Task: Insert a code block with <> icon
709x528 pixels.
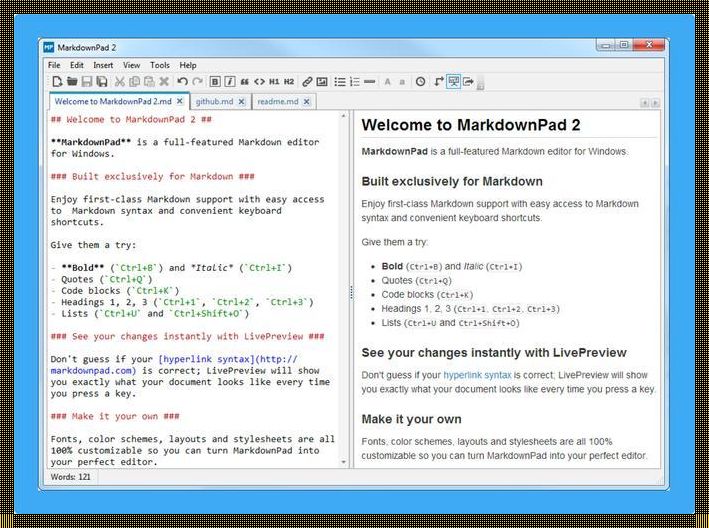Action: (259, 82)
